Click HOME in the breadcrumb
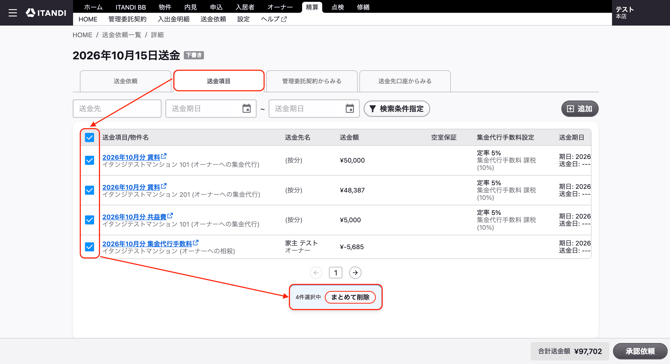The width and height of the screenshot is (670, 364). [x=82, y=35]
